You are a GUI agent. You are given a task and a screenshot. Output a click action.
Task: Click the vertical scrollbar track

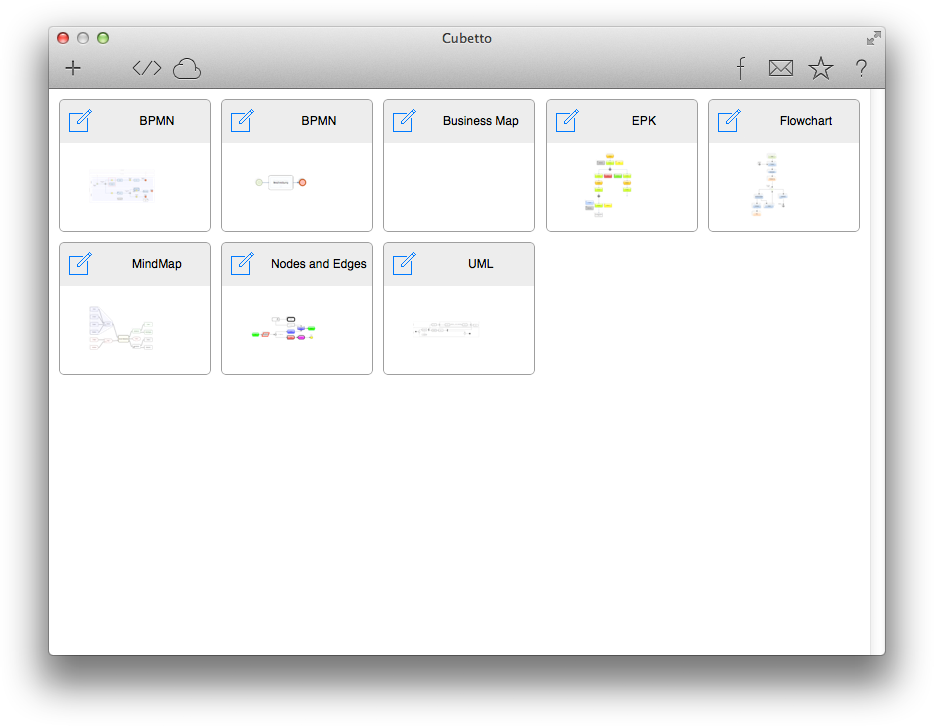tap(877, 372)
